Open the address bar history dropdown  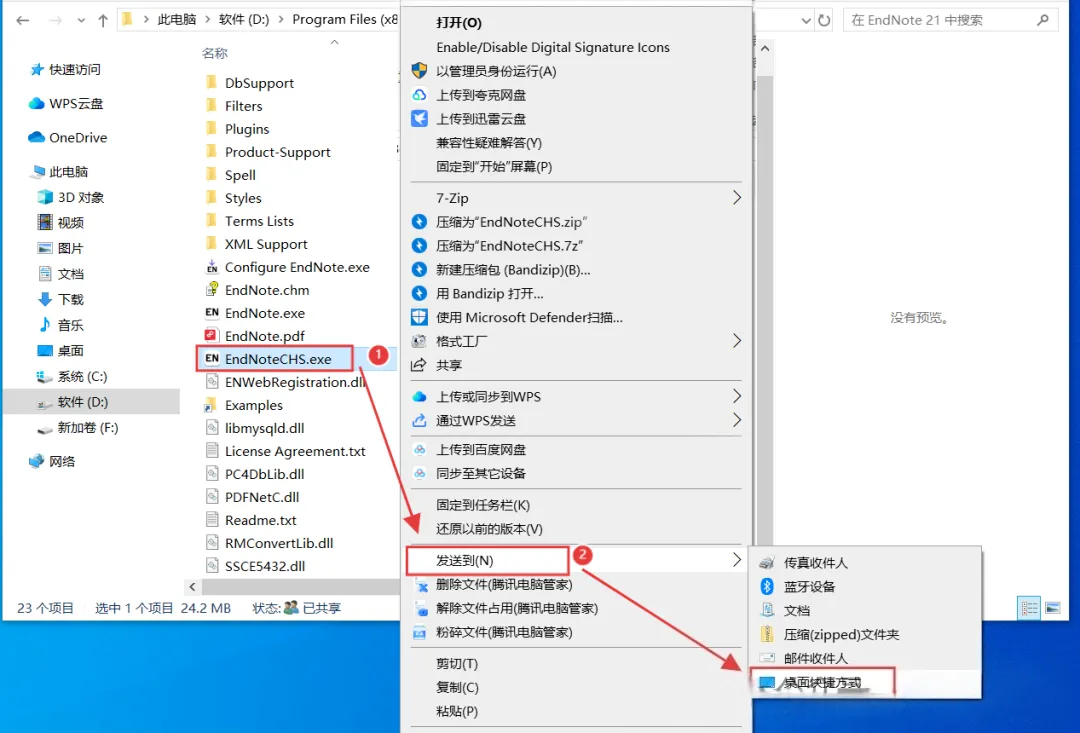click(x=806, y=21)
